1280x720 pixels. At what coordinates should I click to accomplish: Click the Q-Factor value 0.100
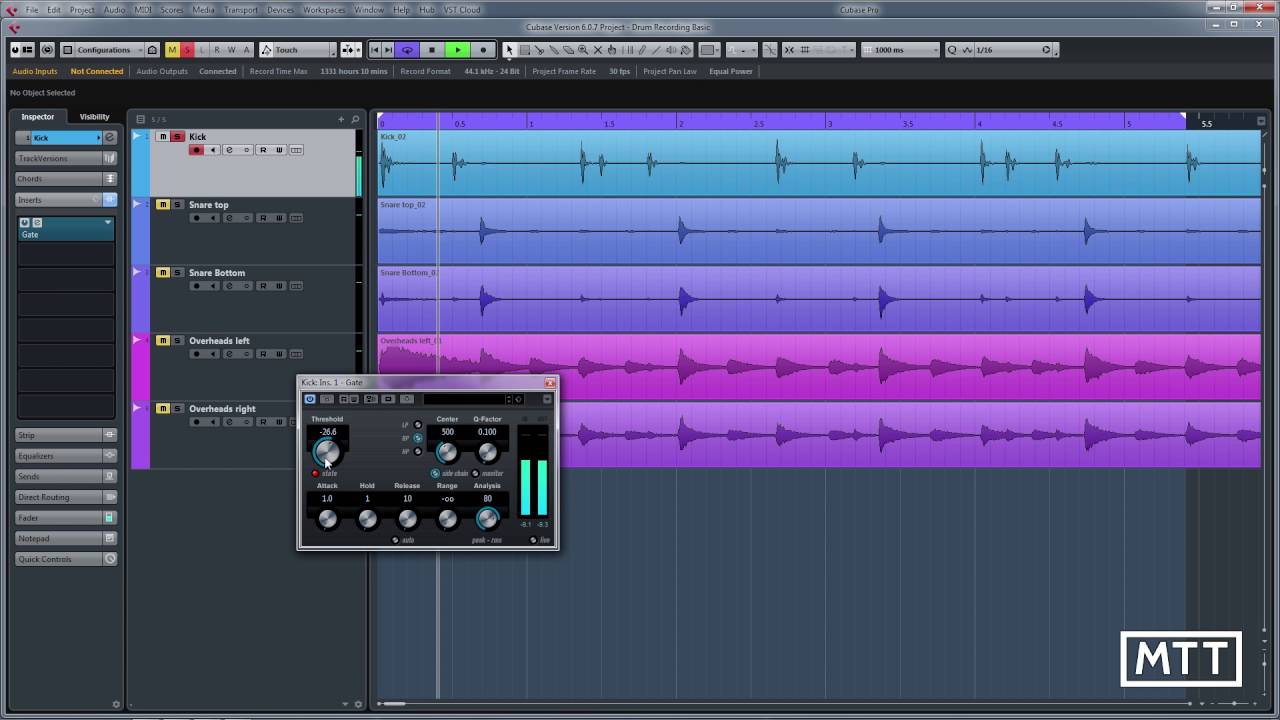click(x=487, y=432)
